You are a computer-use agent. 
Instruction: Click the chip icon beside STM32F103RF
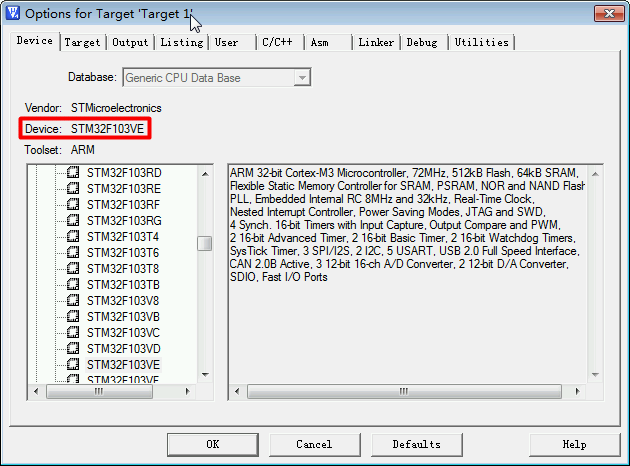point(73,204)
